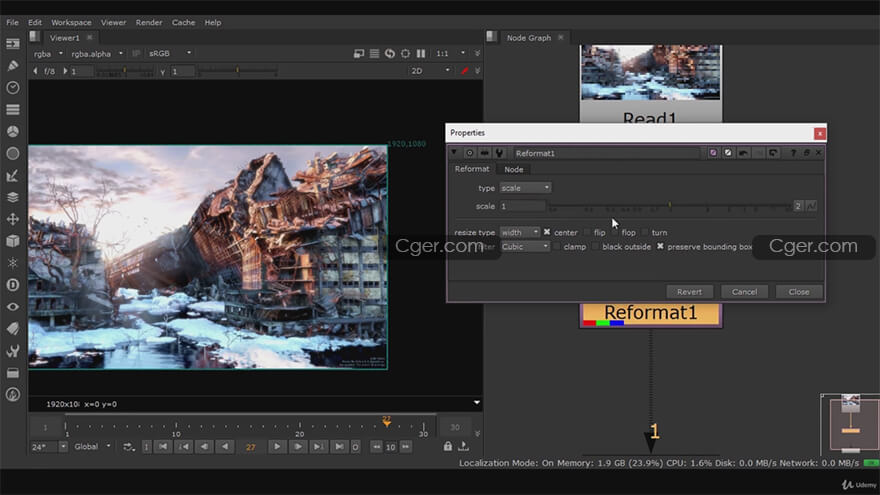Toggle Viewer proxy mode lines icon

point(374,53)
